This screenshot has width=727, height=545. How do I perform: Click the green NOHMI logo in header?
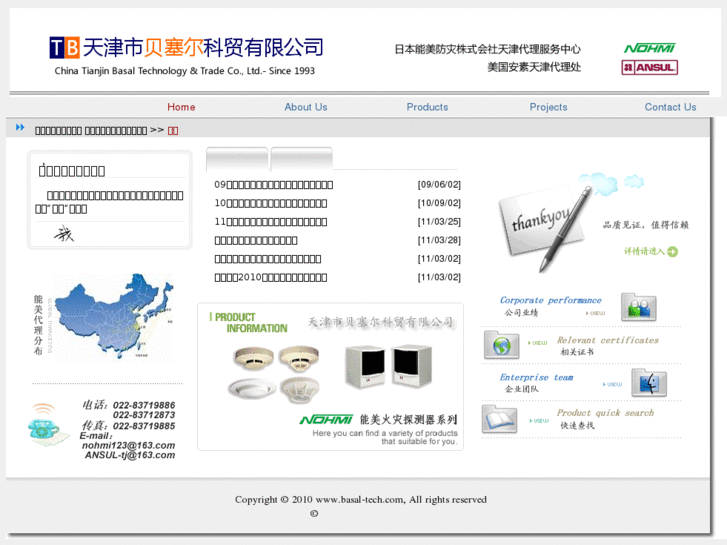pyautogui.click(x=649, y=48)
